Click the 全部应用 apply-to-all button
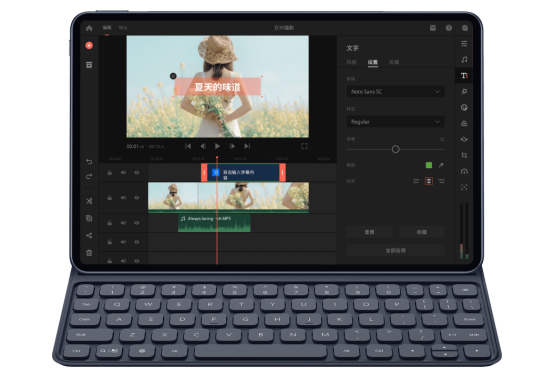Screen dimensions: 554x378 [395, 250]
